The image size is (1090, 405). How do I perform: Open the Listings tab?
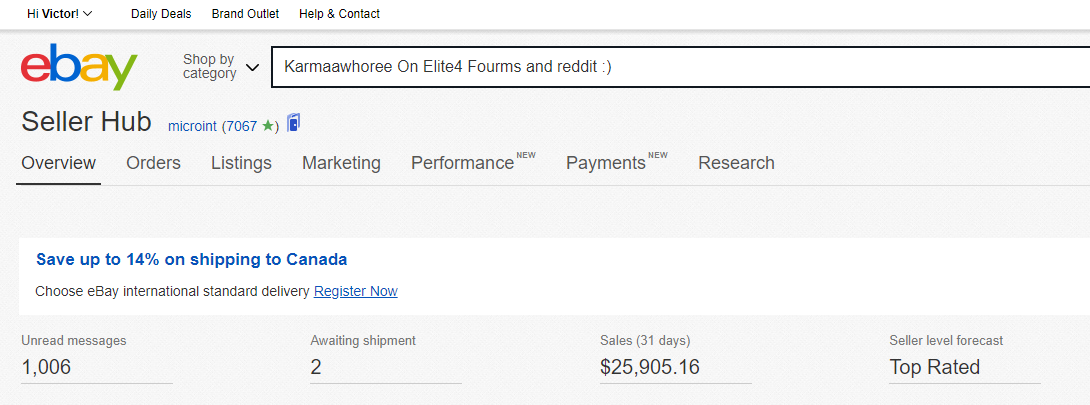pos(241,163)
